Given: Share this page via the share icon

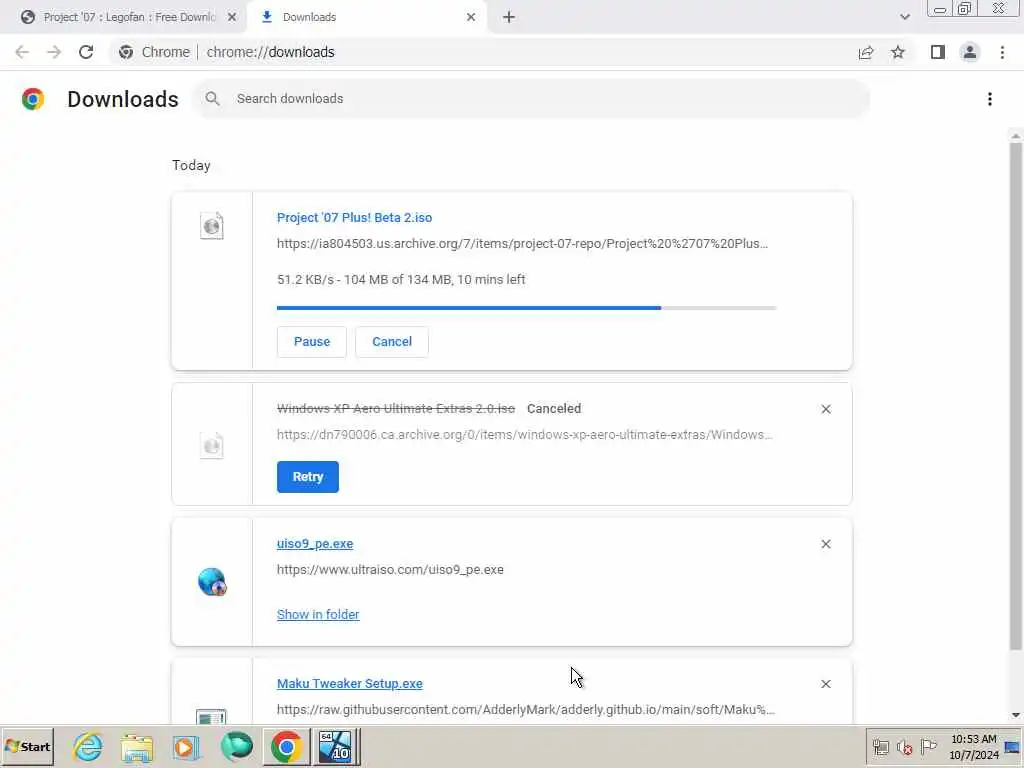Looking at the screenshot, I should click(866, 52).
